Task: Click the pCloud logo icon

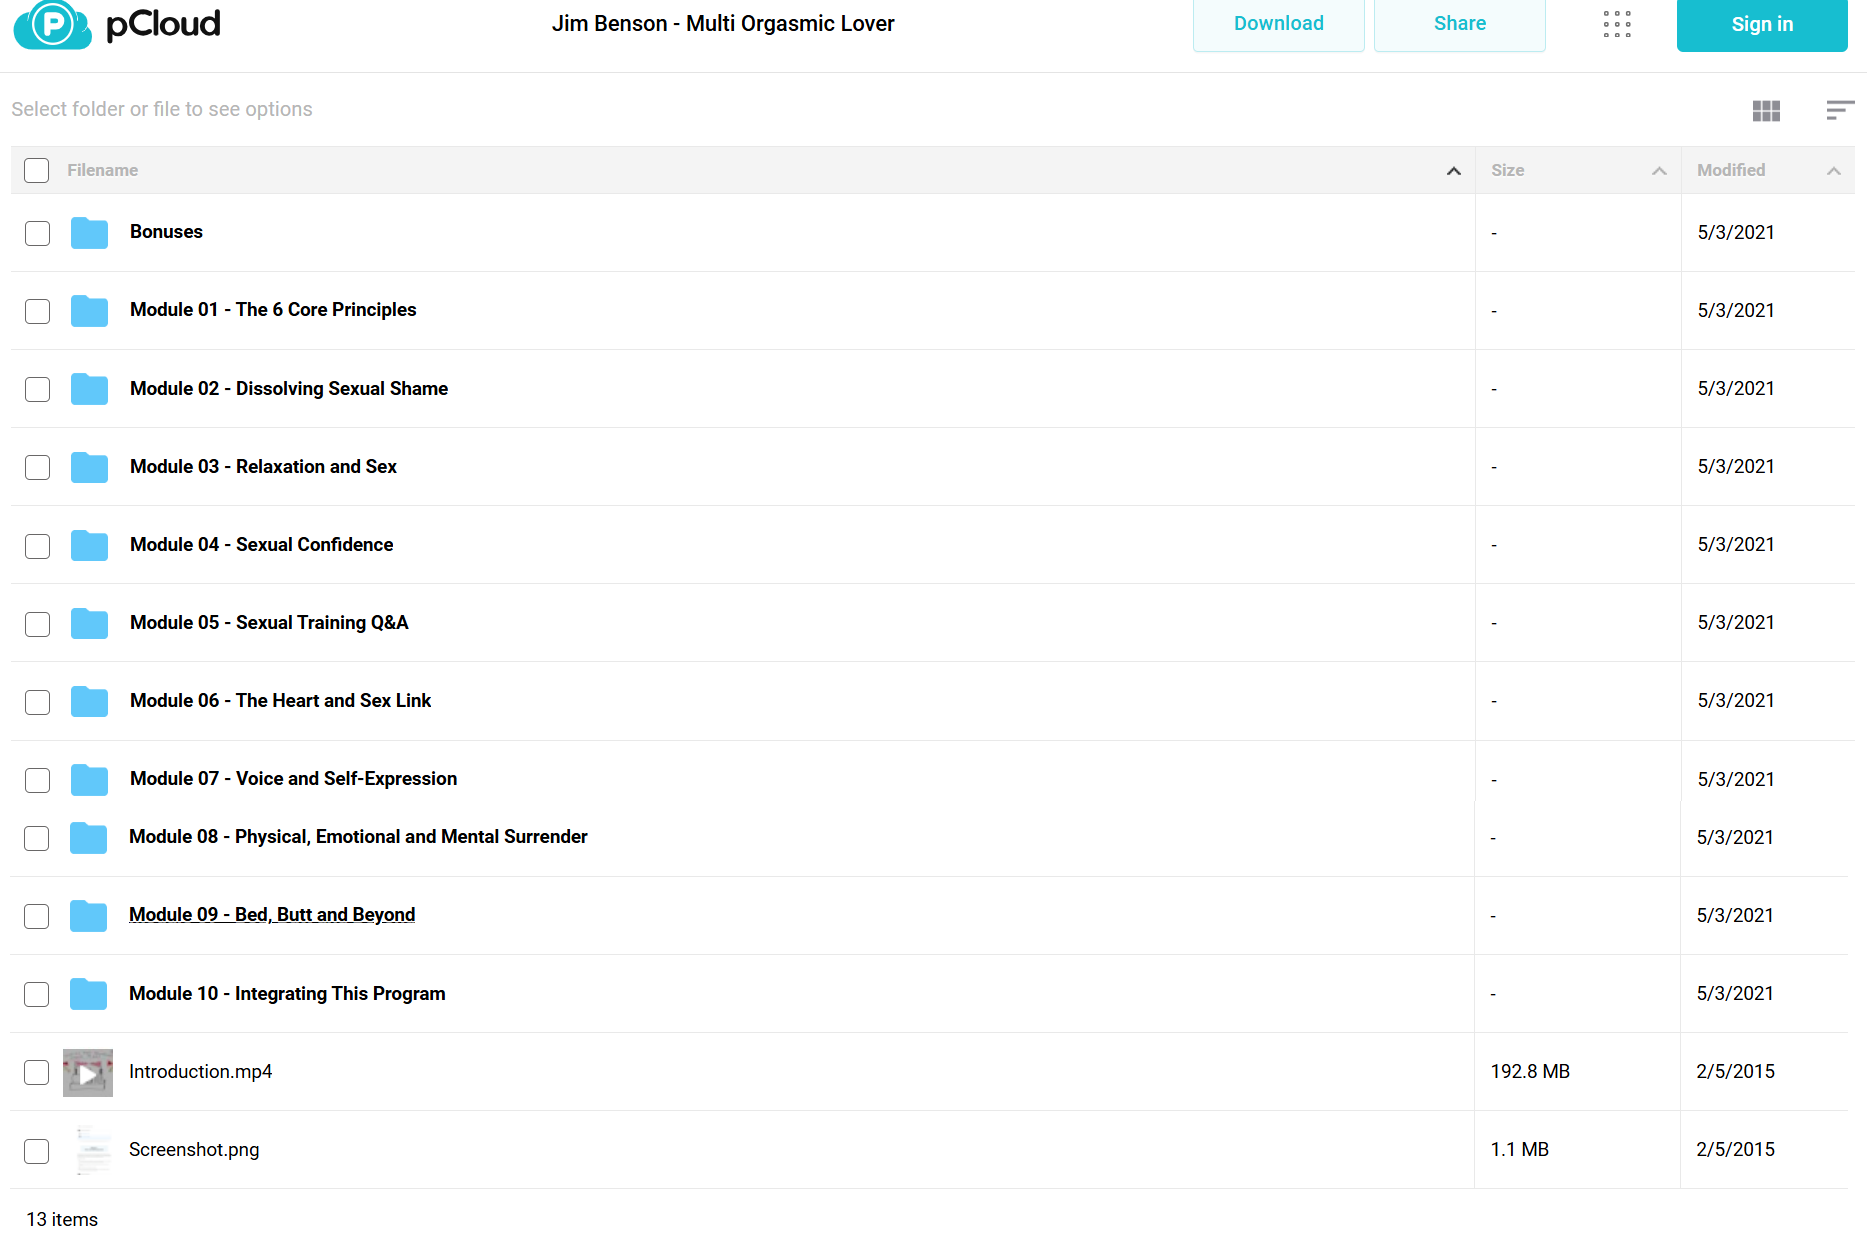Action: [52, 24]
